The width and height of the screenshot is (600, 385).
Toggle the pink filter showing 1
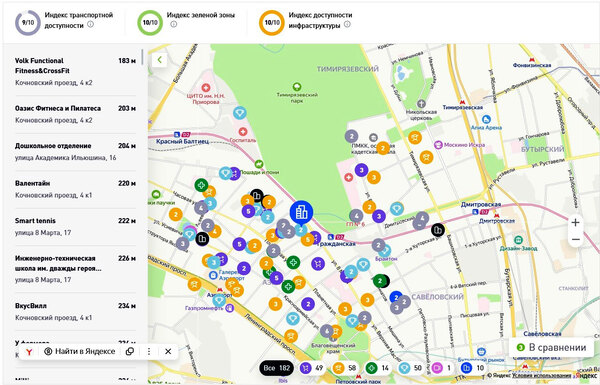[441, 368]
